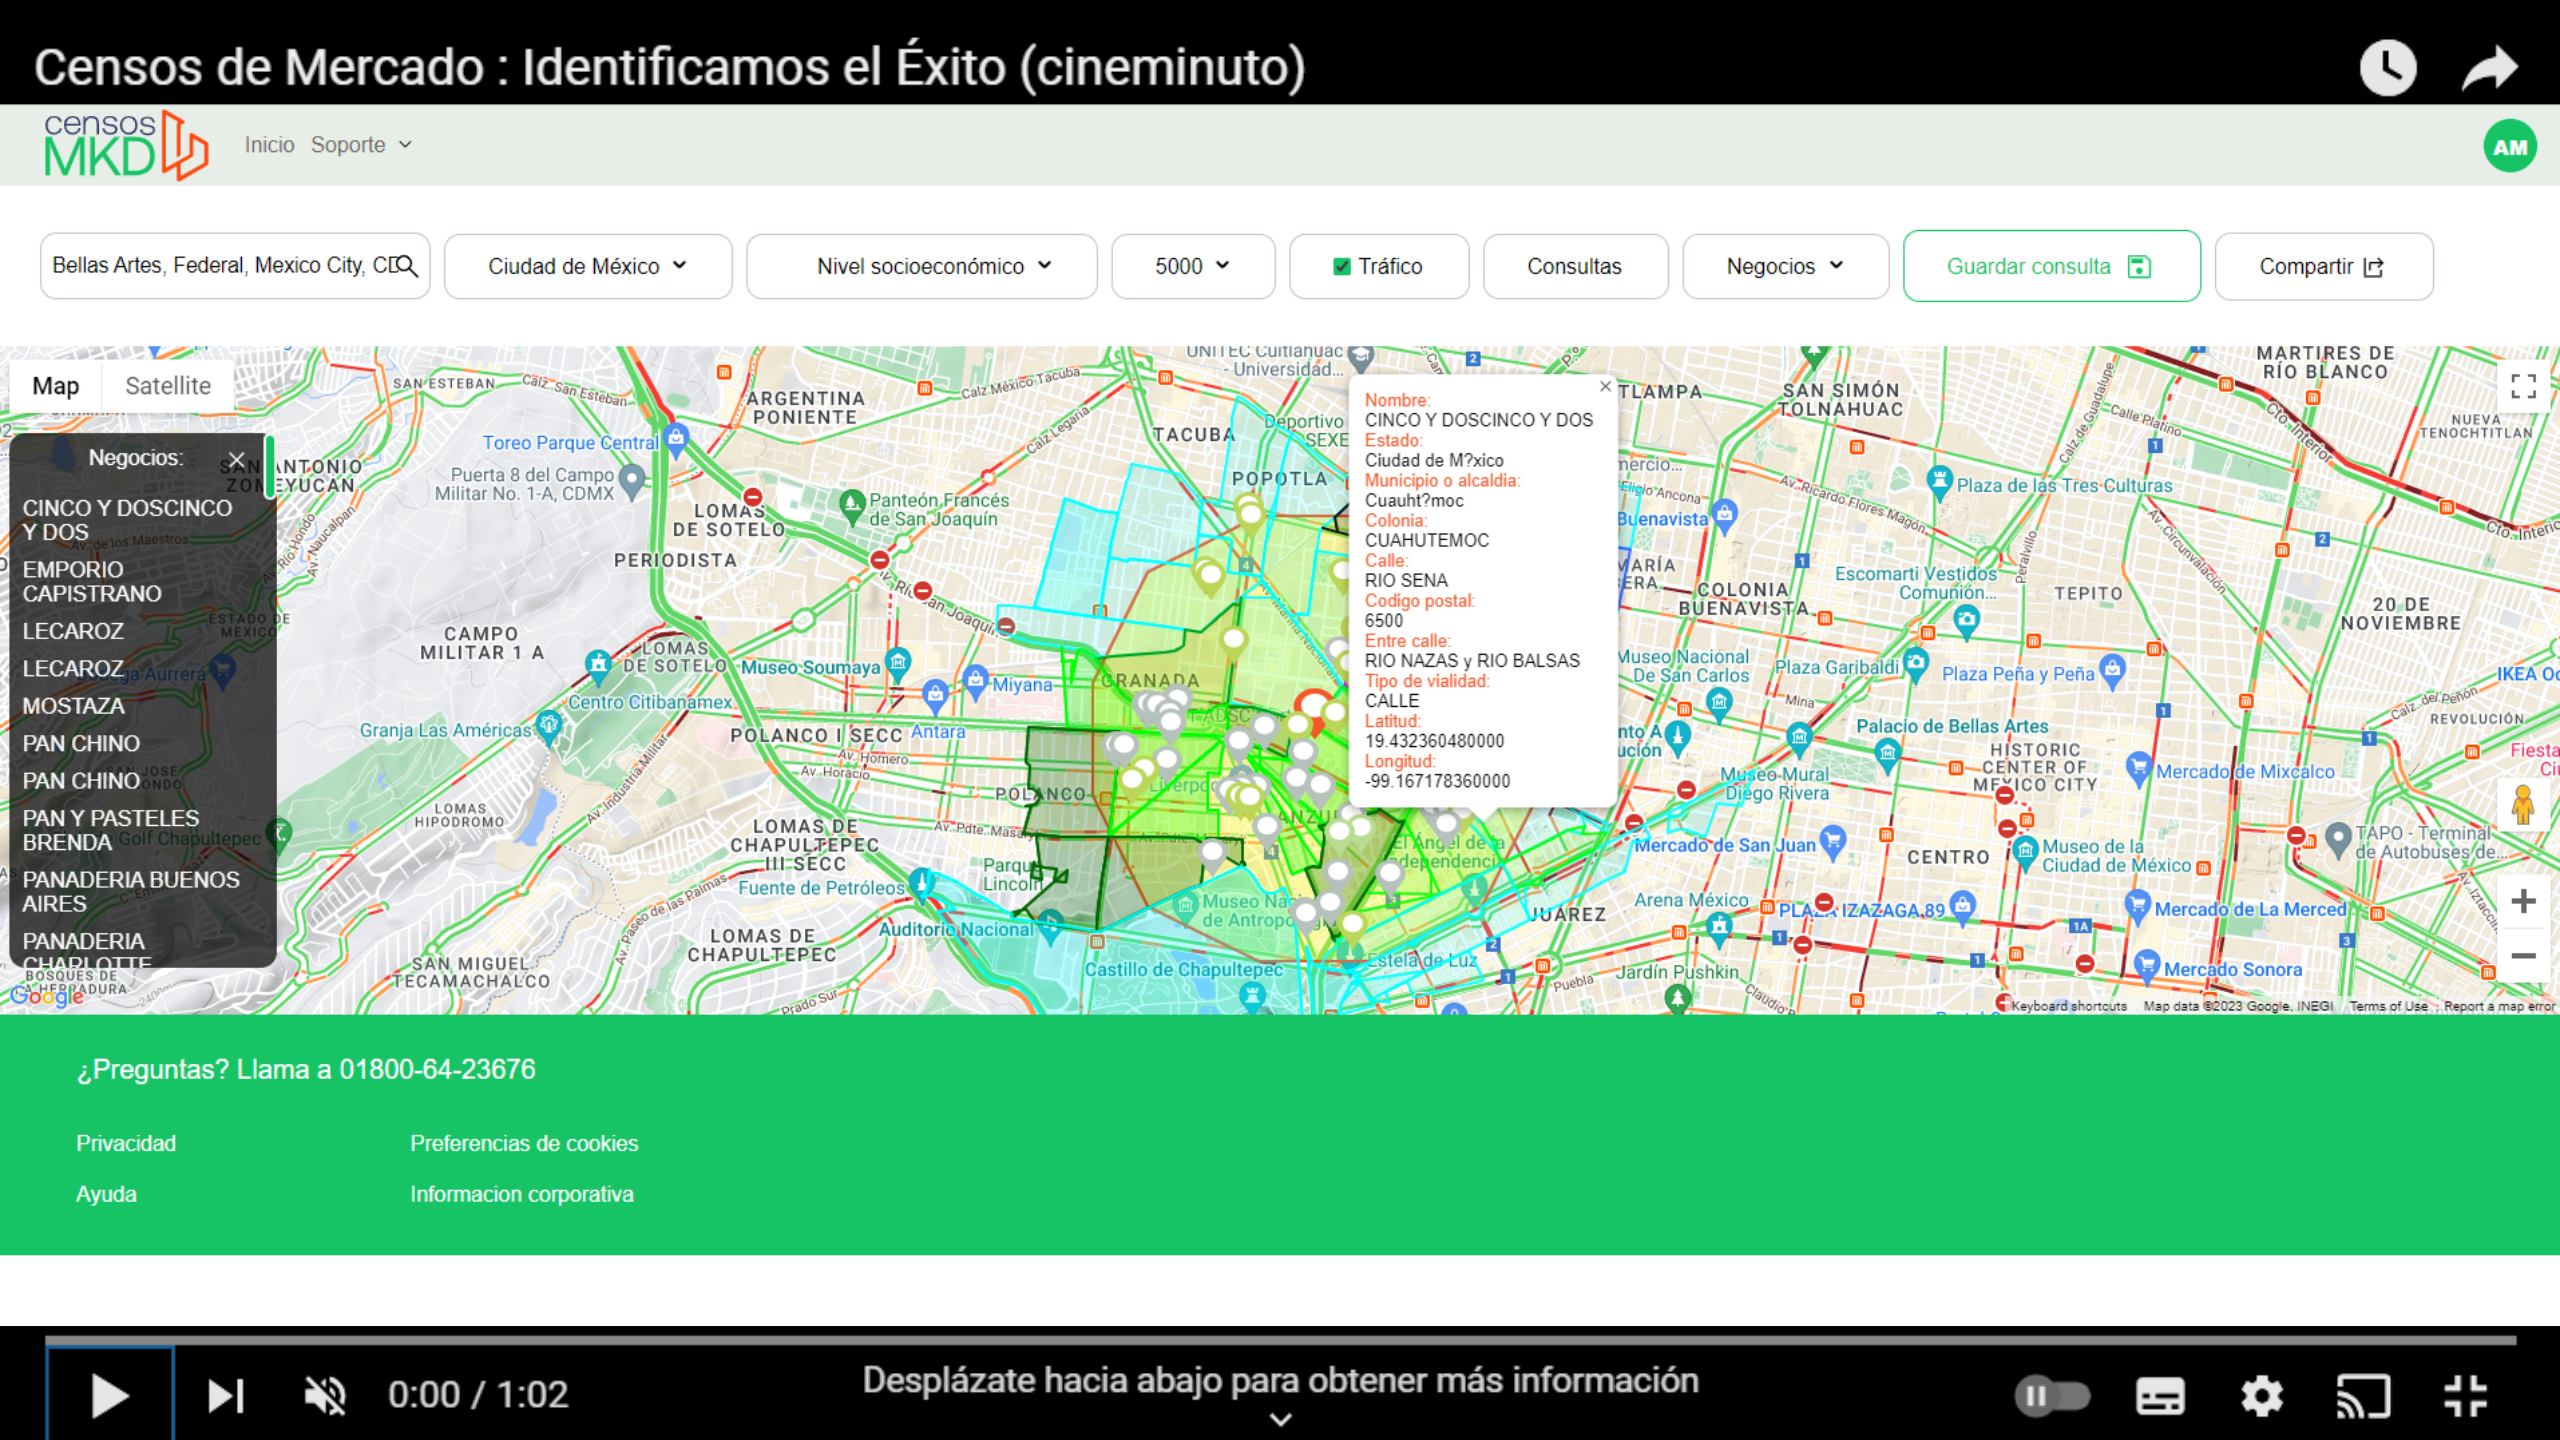Toggle map fullscreen view icon
This screenshot has width=2560, height=1440.
click(x=2523, y=386)
